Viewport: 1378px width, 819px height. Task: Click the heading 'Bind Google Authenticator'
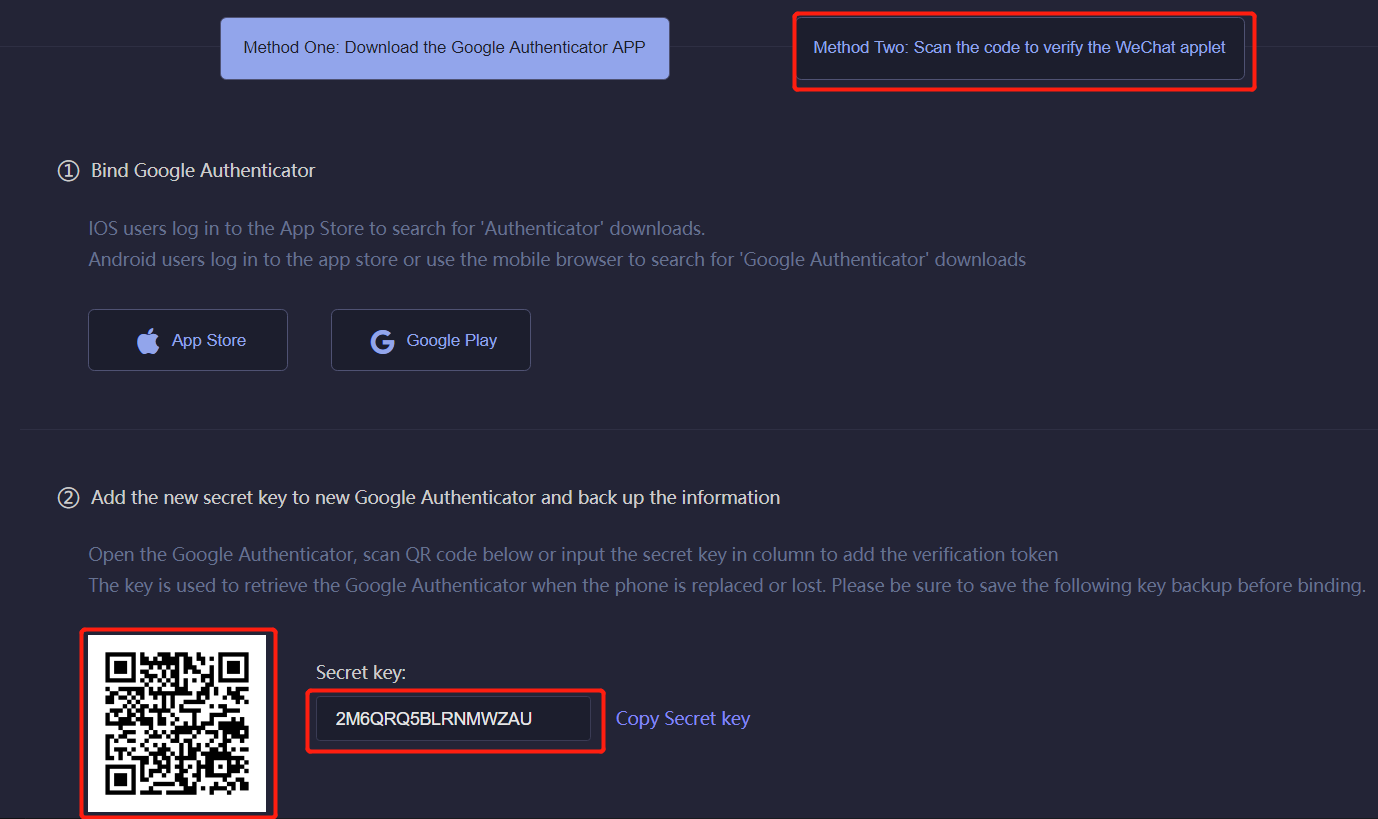(203, 171)
